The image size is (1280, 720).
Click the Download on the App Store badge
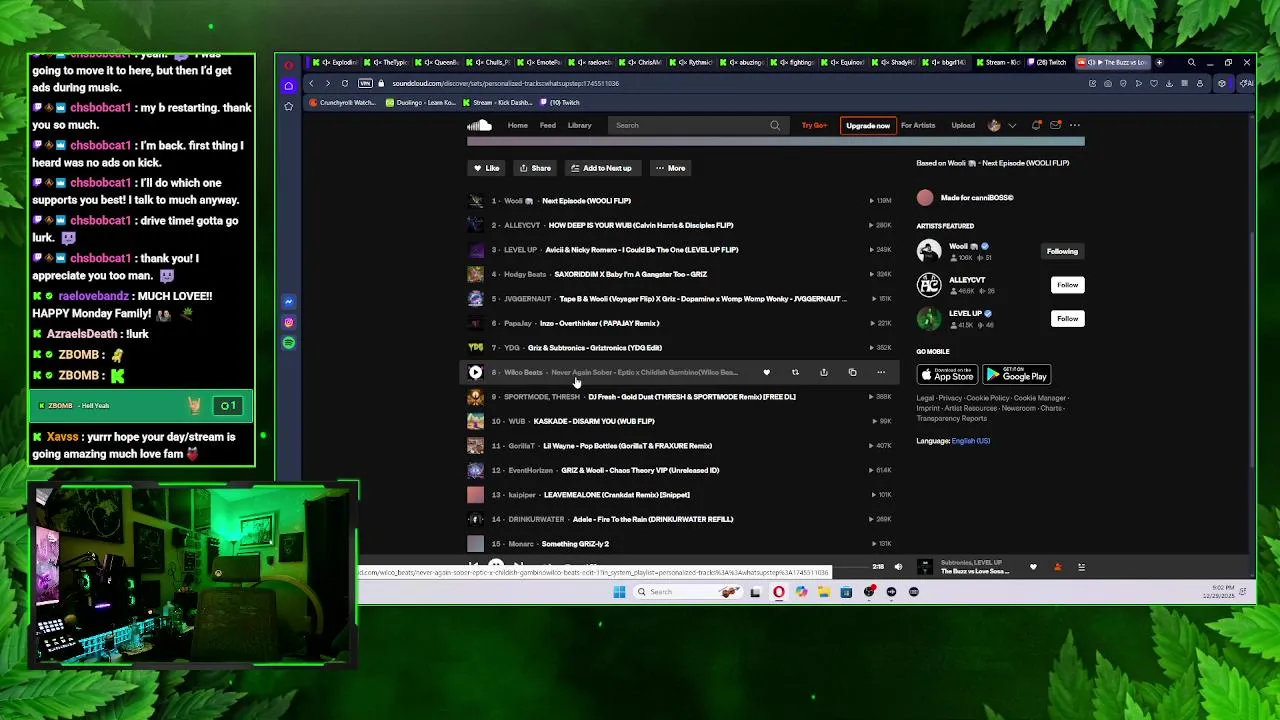click(947, 375)
